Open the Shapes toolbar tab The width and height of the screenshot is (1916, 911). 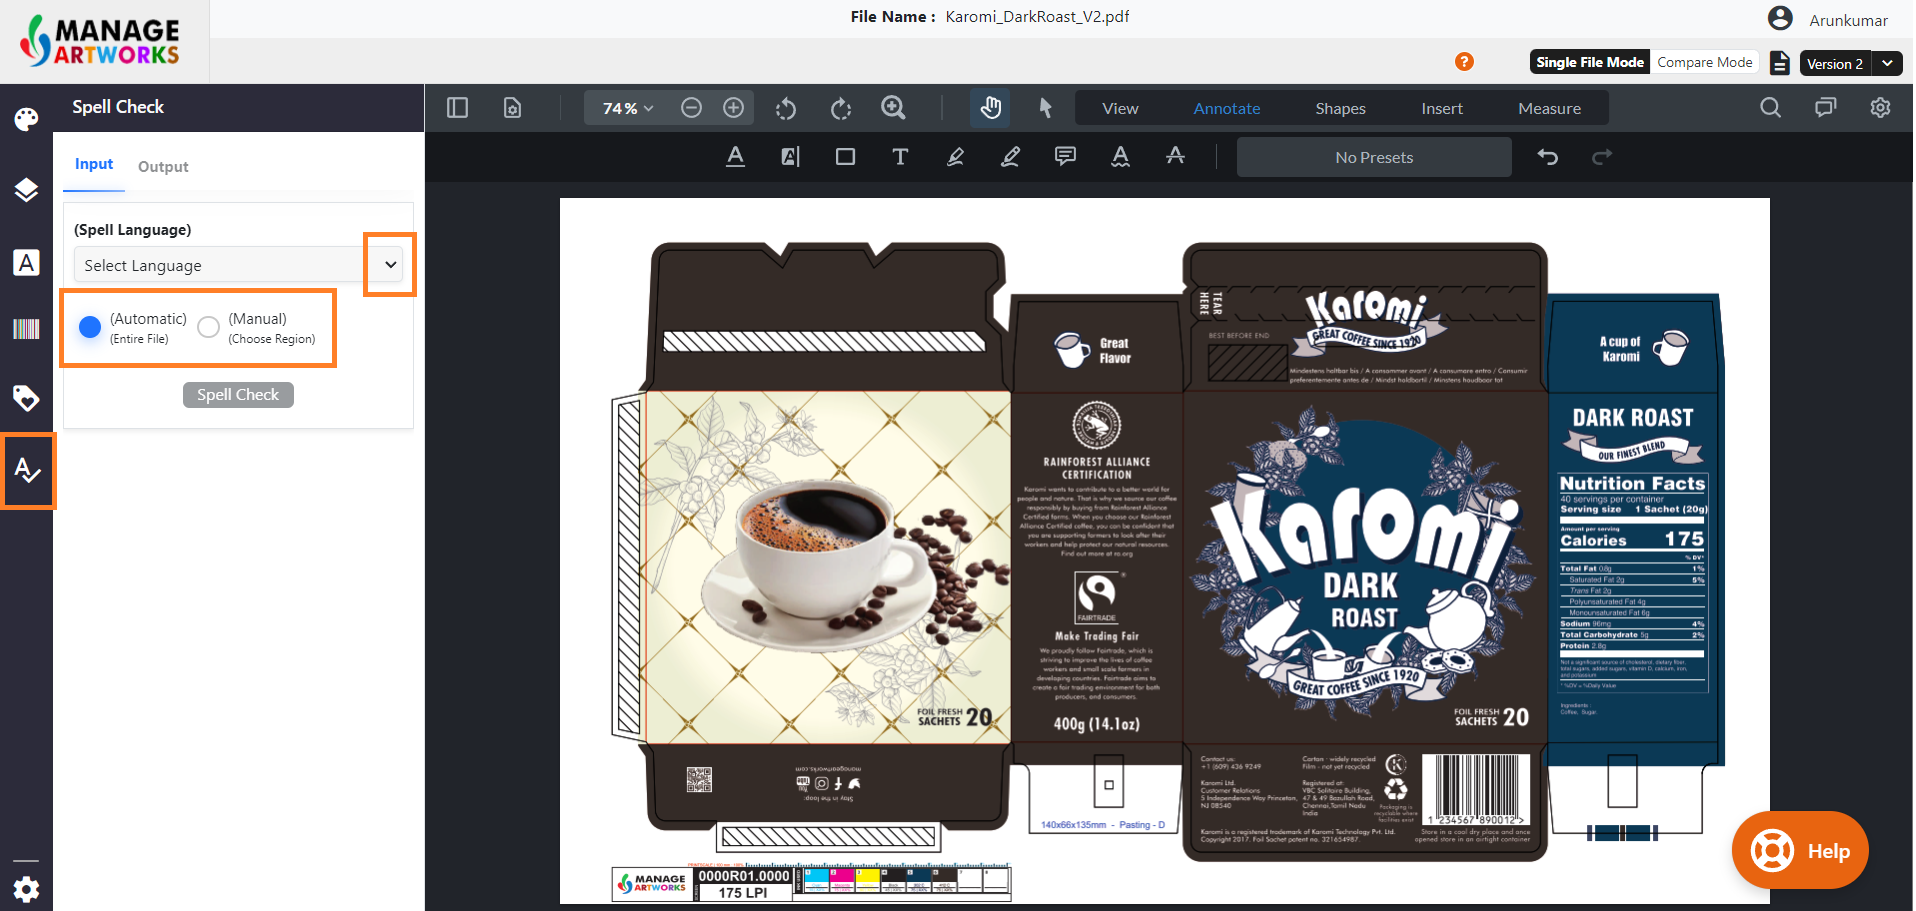(1340, 108)
